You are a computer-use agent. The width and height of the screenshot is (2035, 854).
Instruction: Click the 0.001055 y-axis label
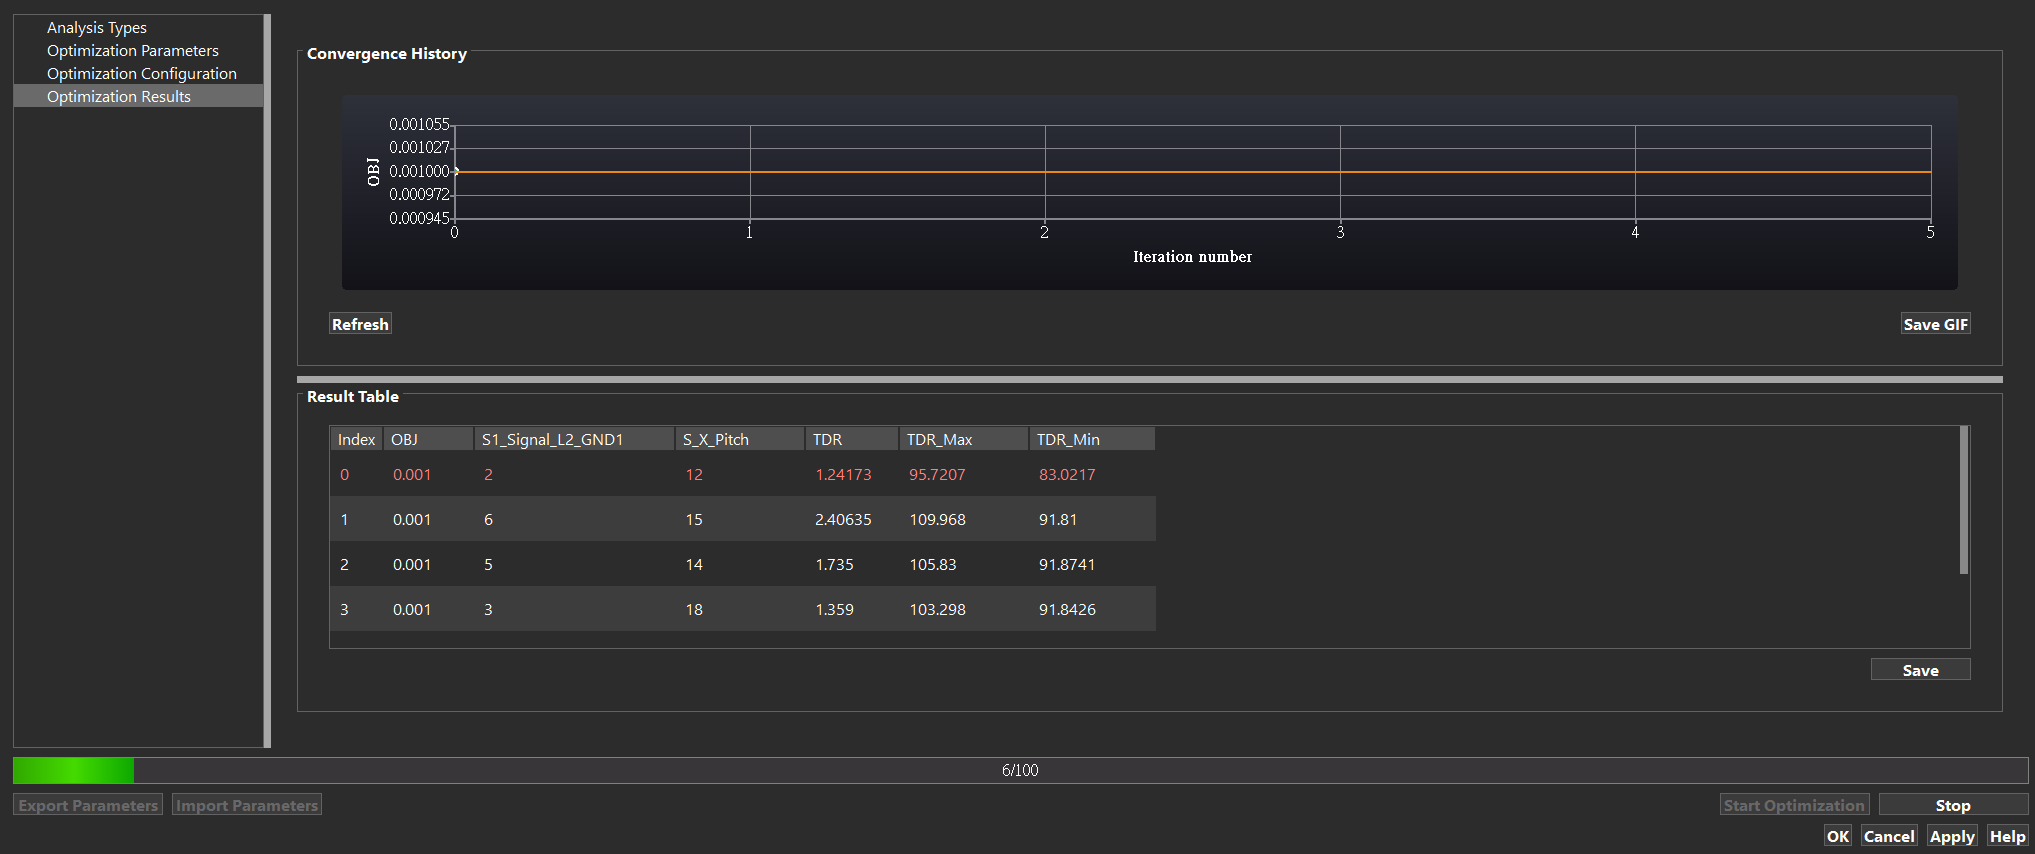(419, 125)
